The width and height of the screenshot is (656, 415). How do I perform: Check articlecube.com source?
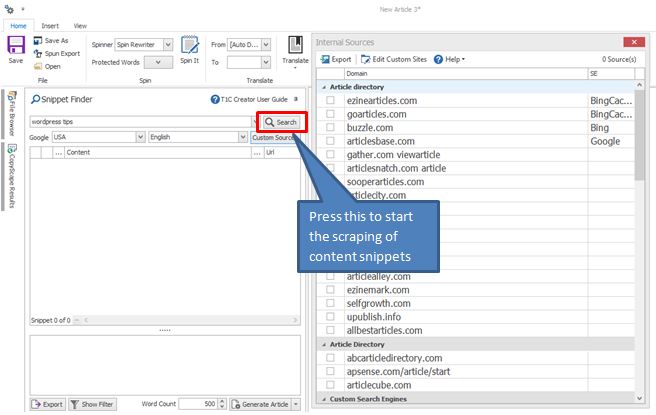331,385
